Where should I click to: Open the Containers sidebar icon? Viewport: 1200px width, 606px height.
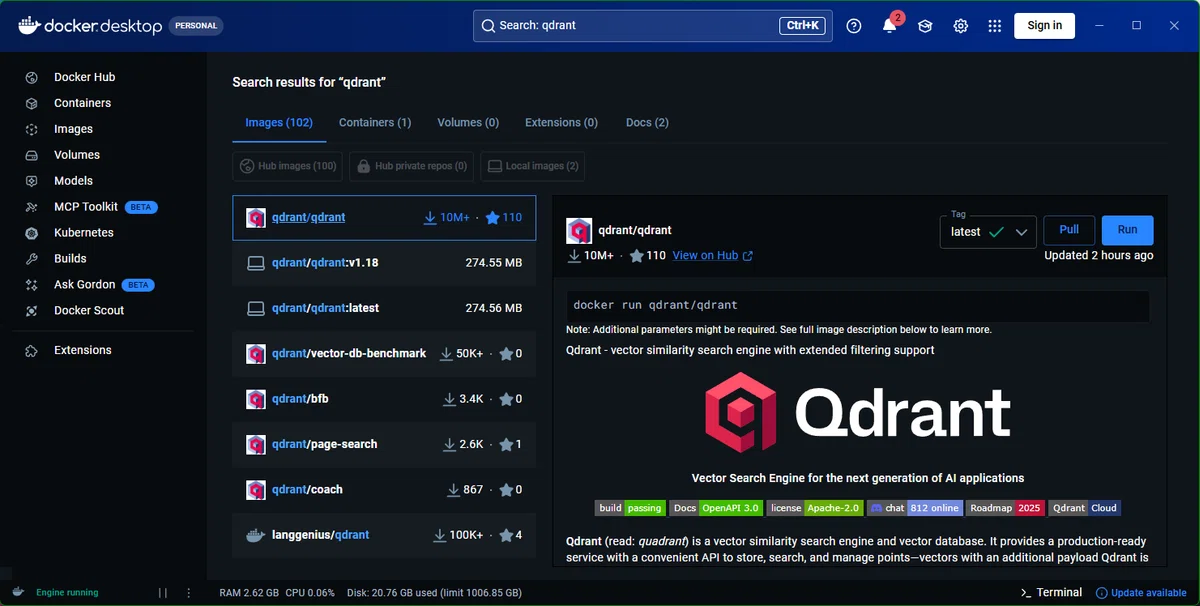[32, 103]
